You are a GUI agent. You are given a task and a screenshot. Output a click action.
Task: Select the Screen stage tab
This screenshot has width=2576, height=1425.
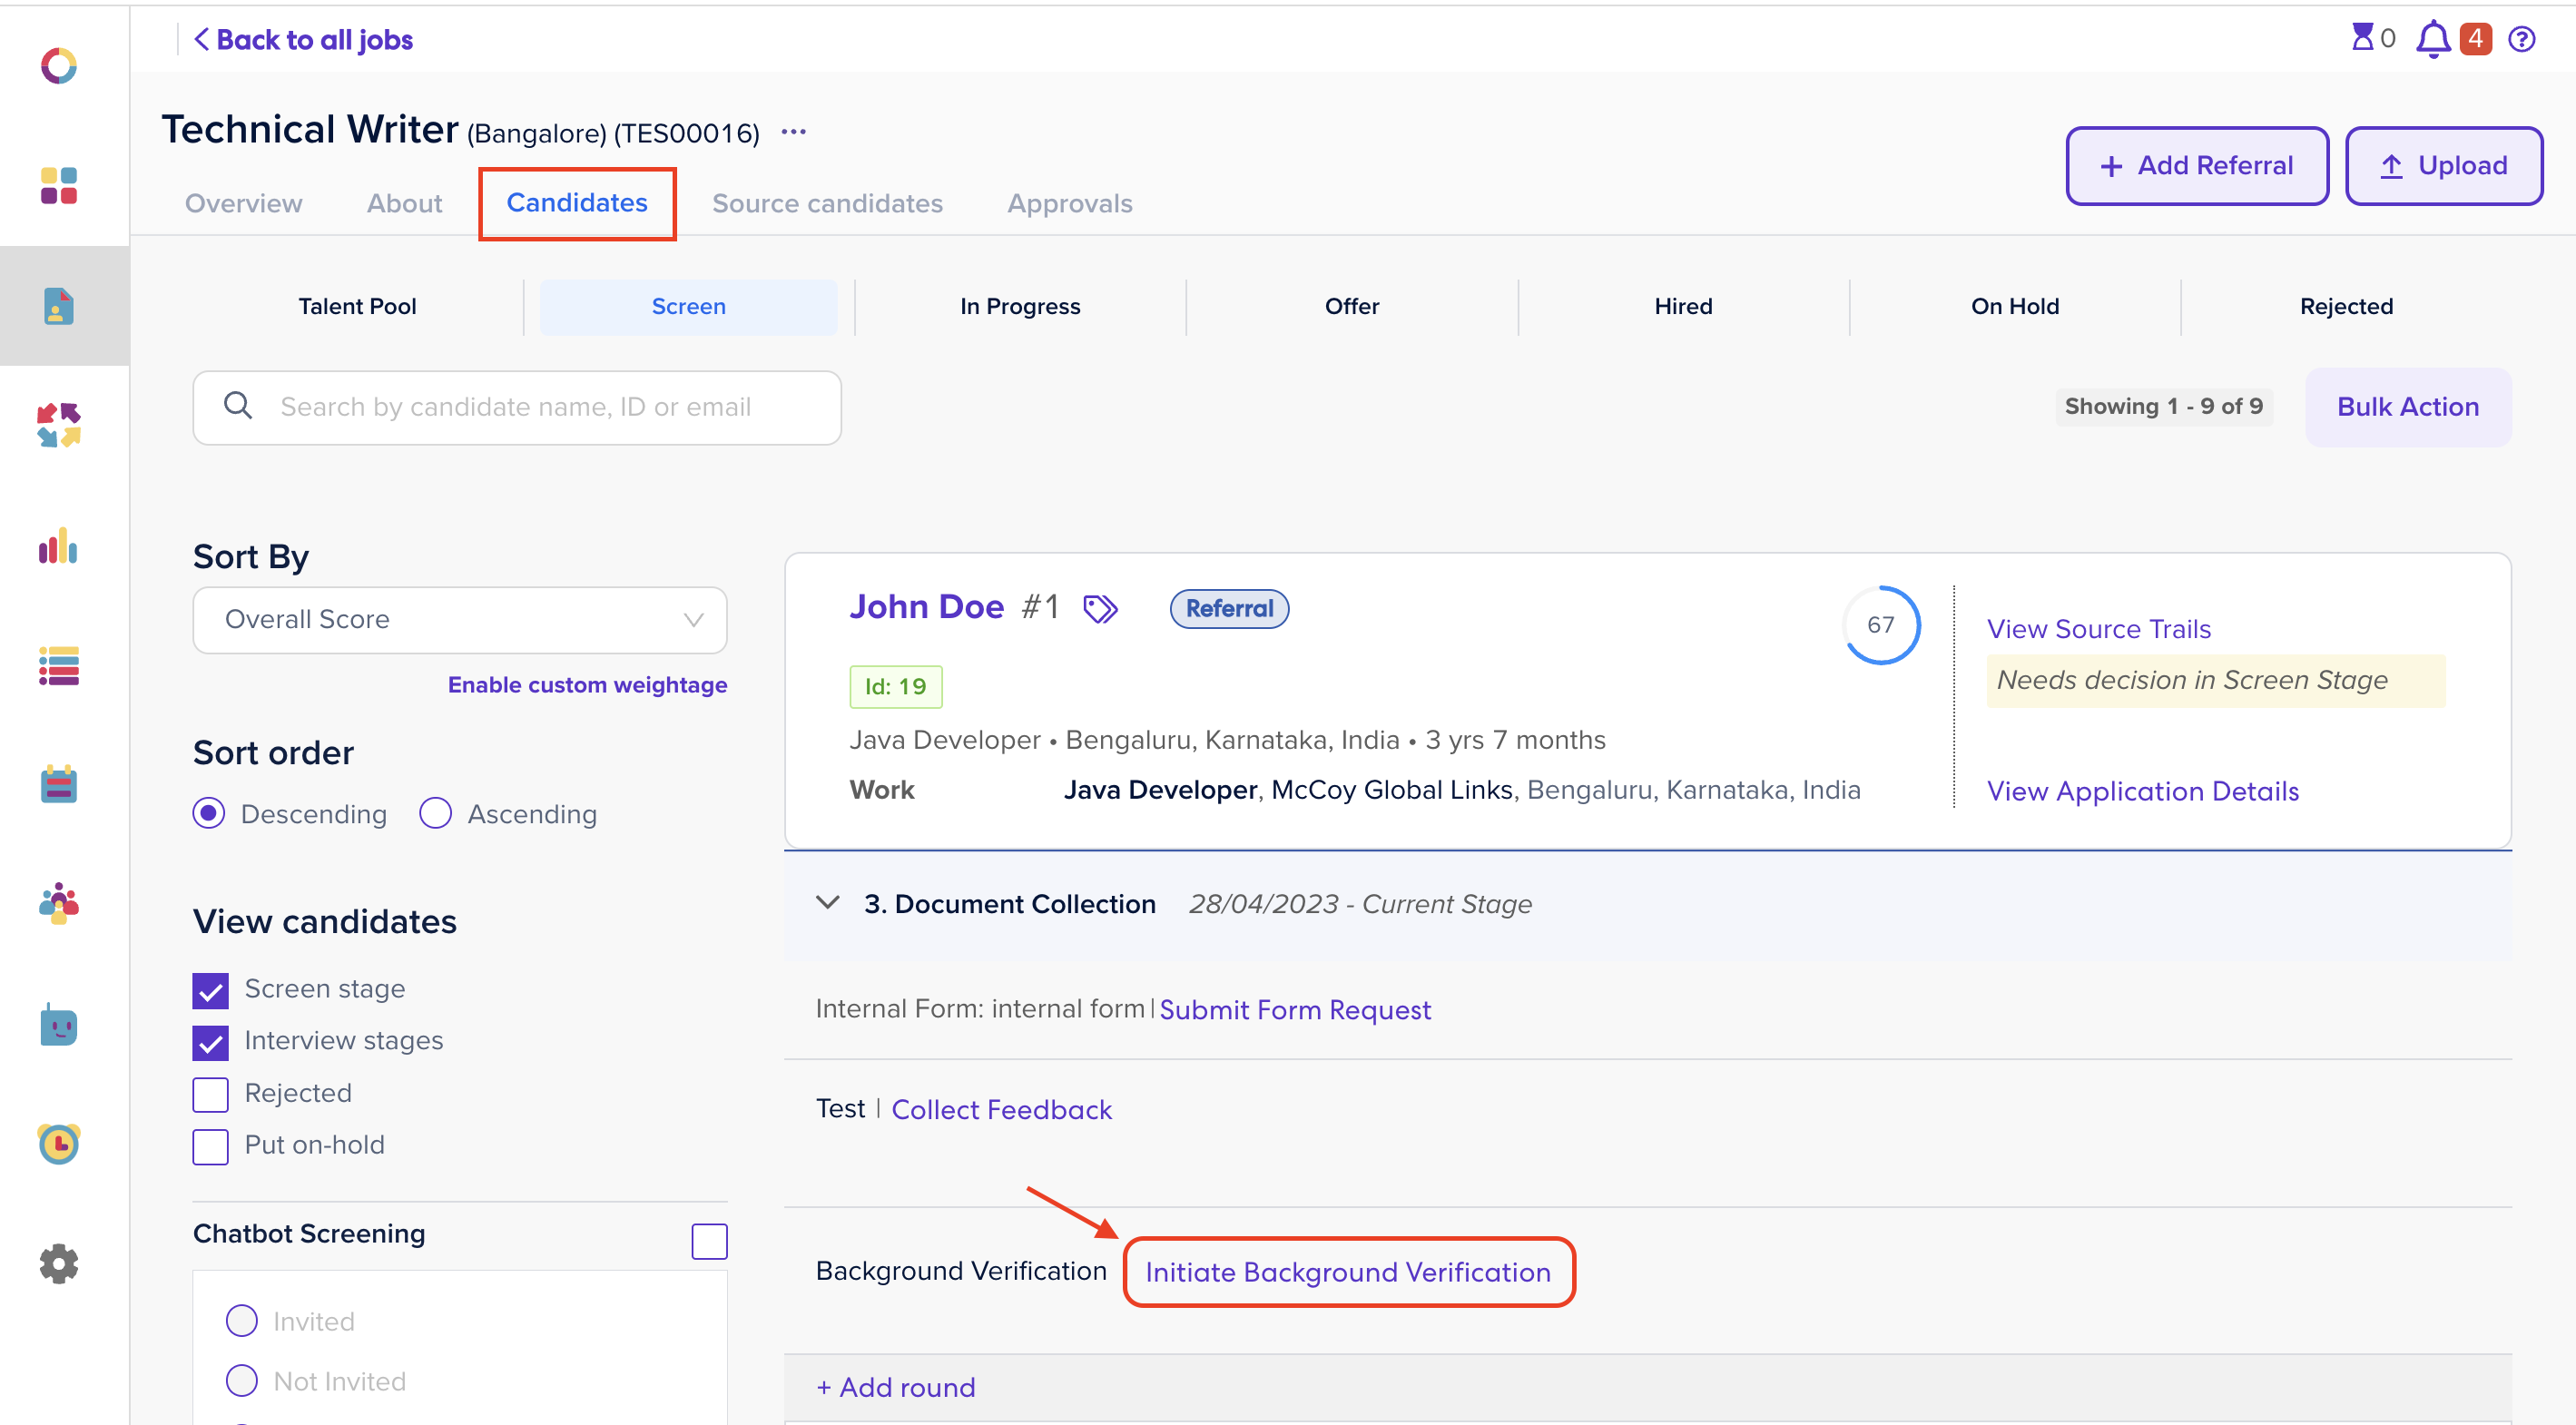tap(688, 307)
